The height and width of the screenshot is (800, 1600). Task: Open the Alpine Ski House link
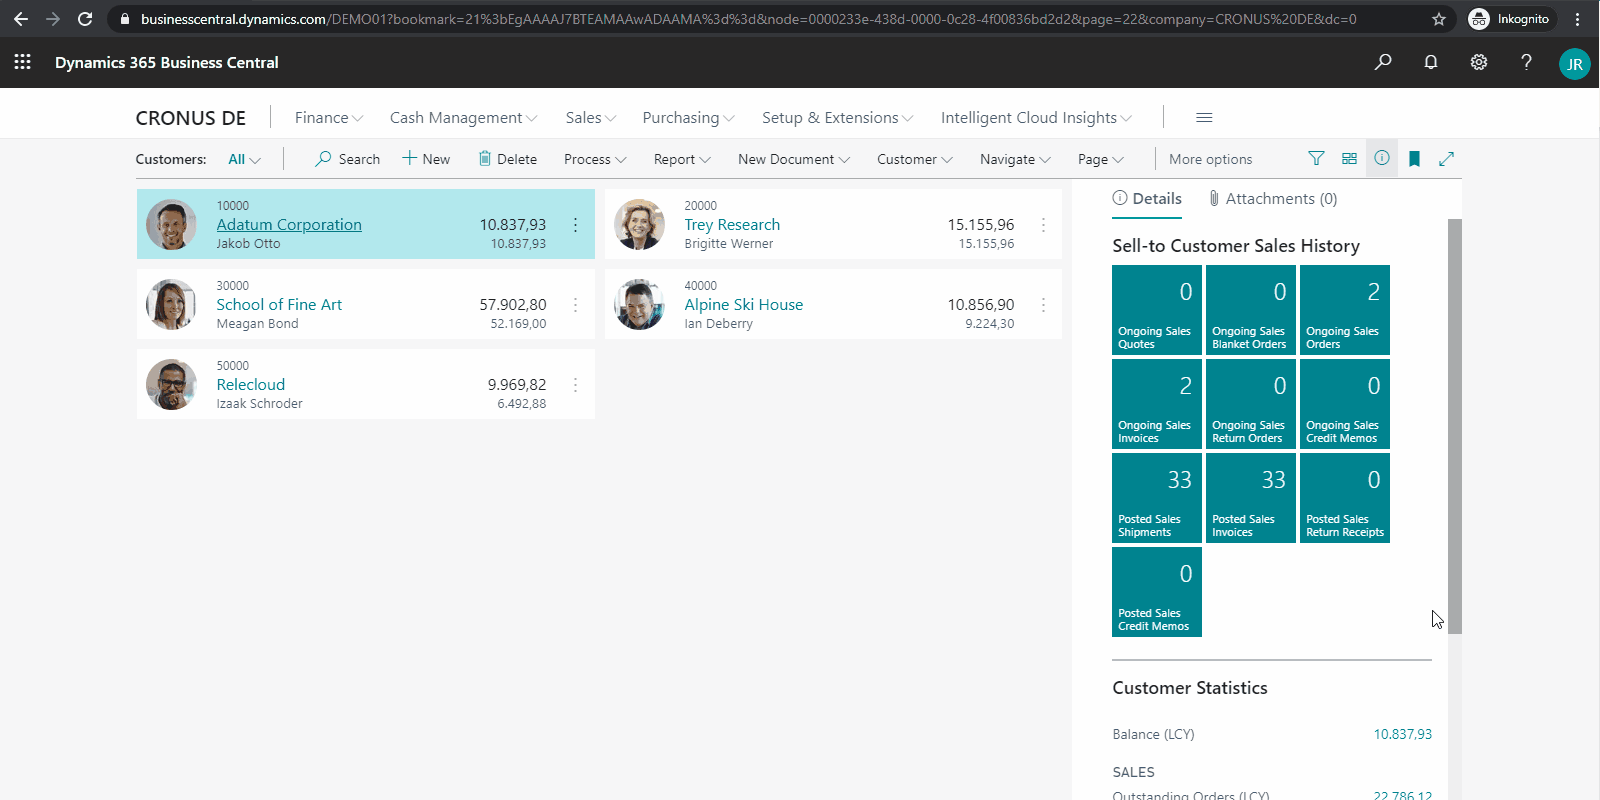click(743, 304)
